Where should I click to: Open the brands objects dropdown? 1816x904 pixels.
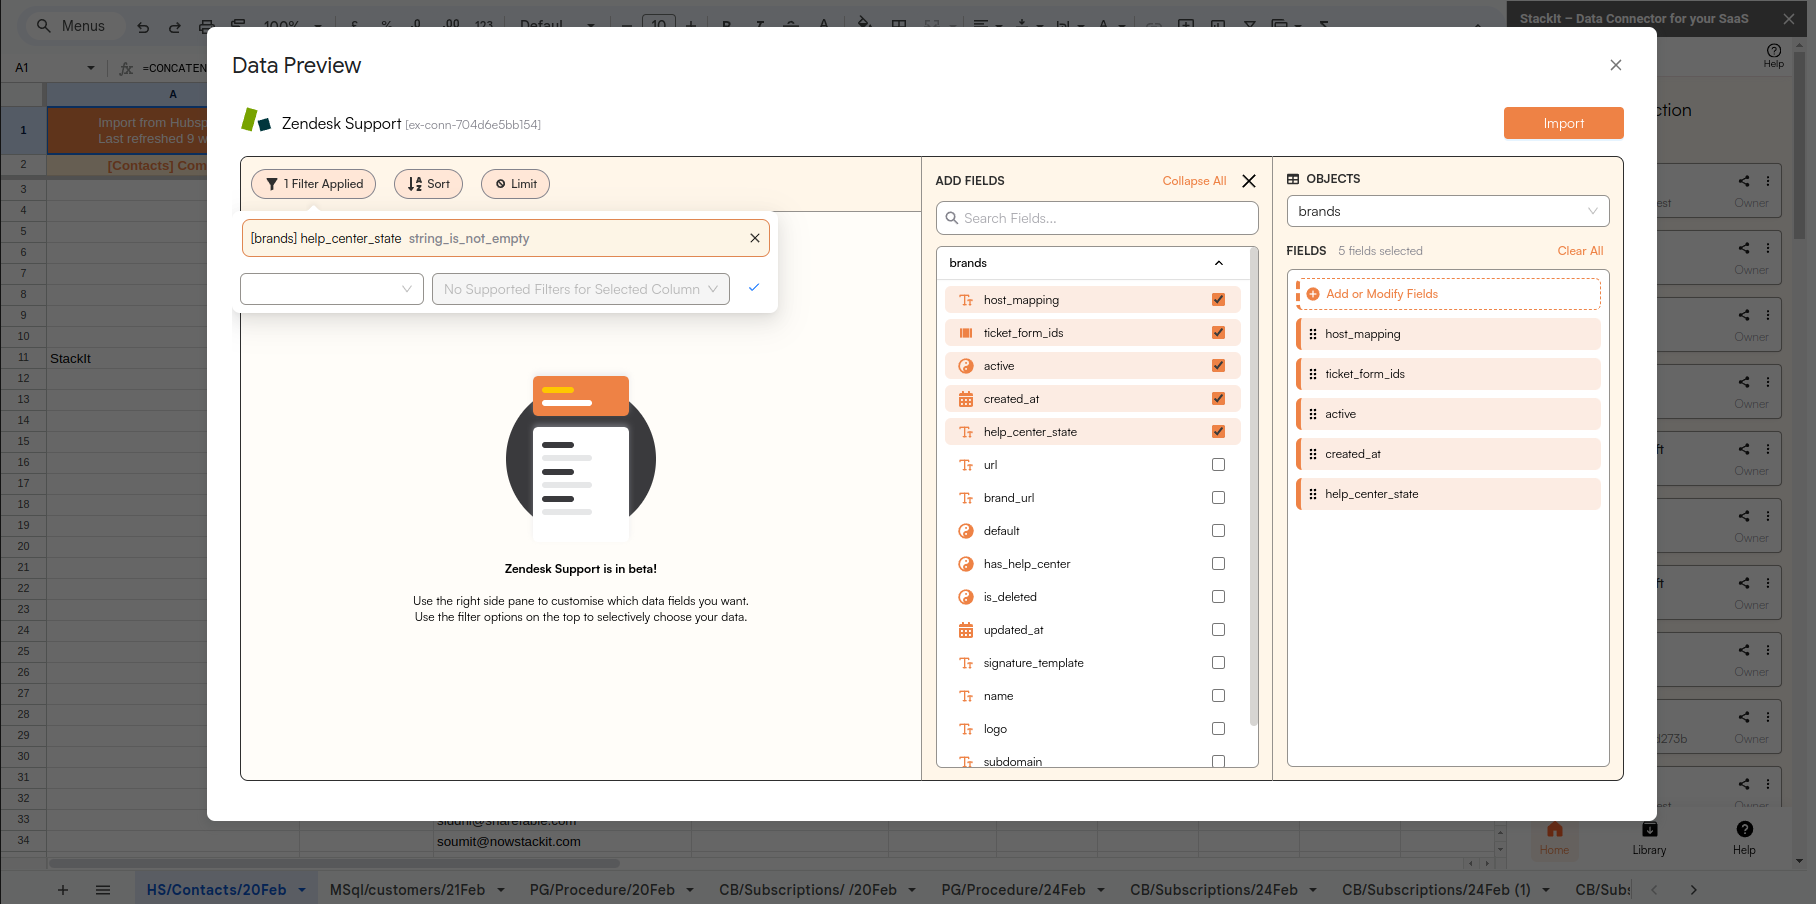click(x=1448, y=211)
